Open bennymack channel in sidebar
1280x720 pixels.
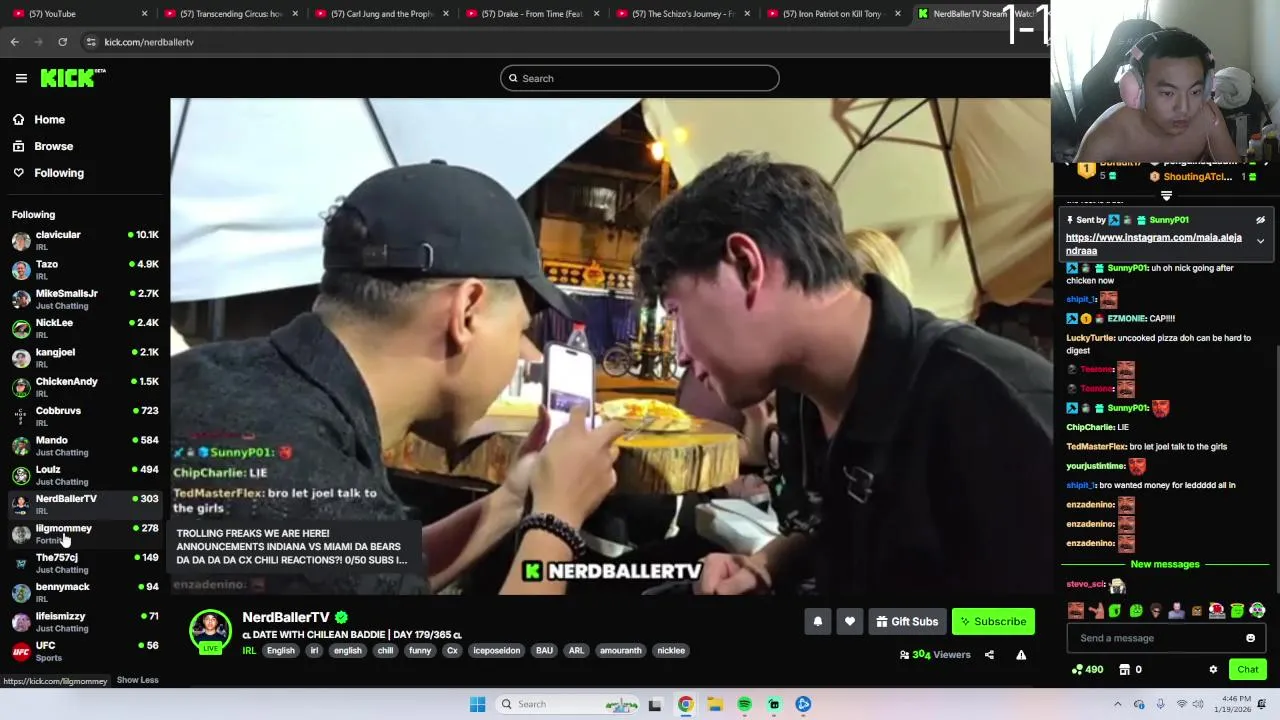[85, 592]
